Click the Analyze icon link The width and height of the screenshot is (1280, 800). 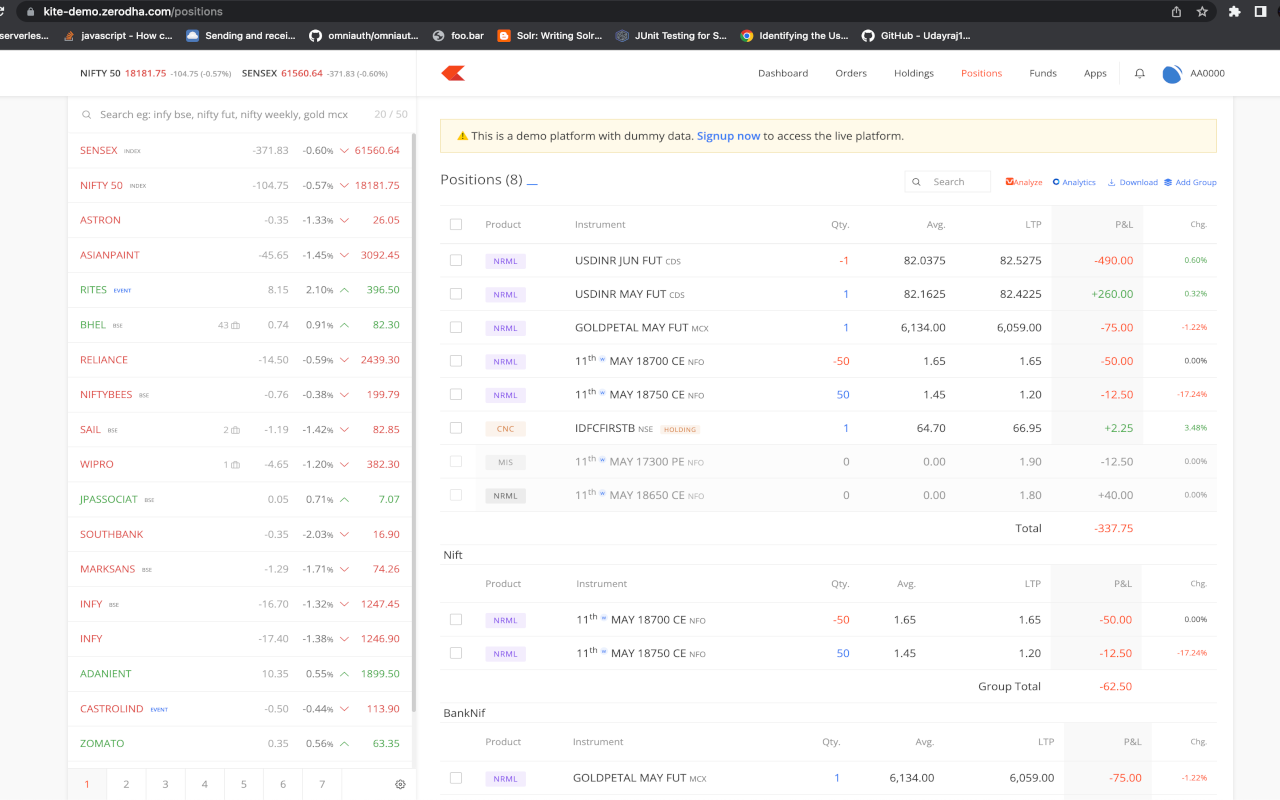[1024, 182]
